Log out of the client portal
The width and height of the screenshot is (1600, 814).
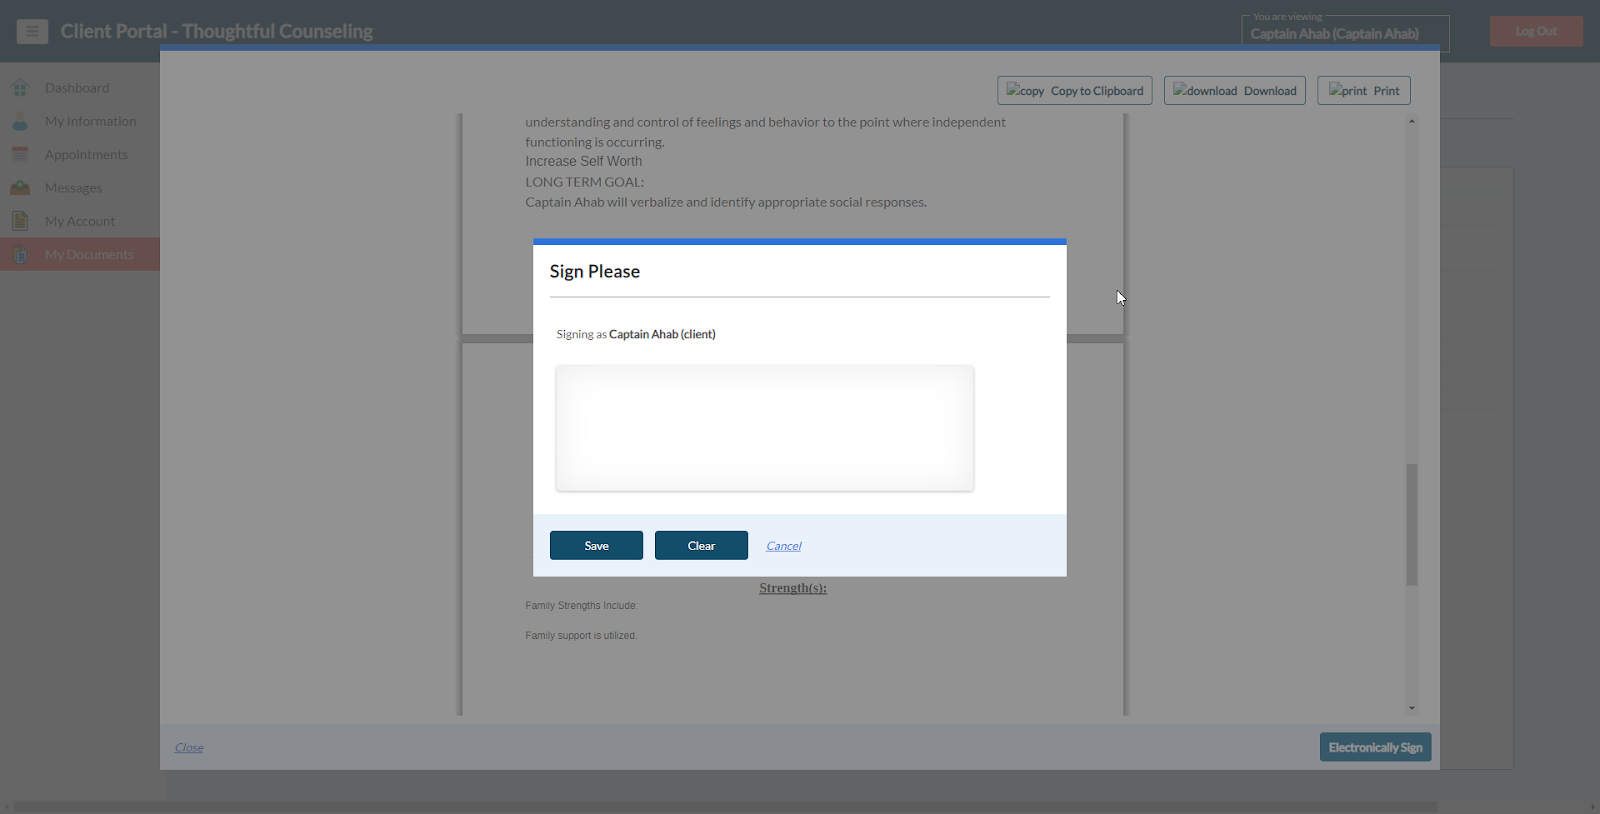(1536, 31)
